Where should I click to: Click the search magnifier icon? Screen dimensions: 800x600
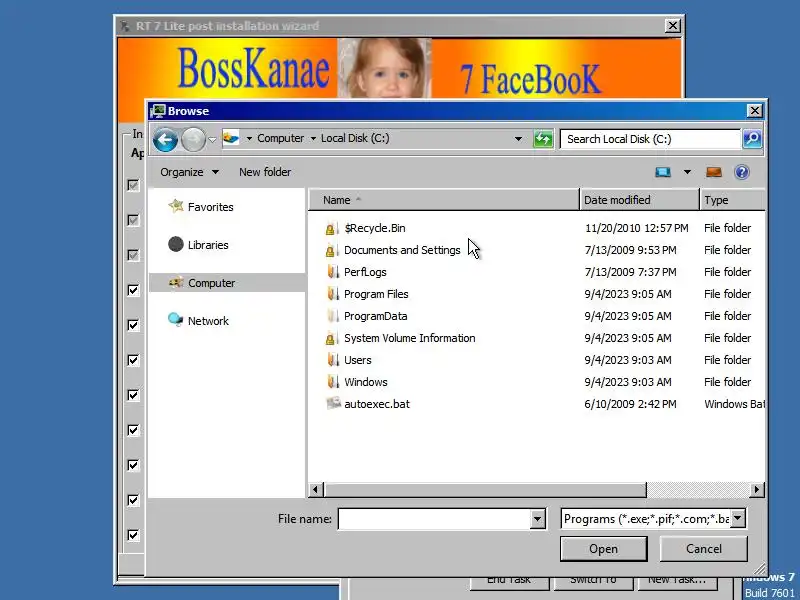pos(752,139)
